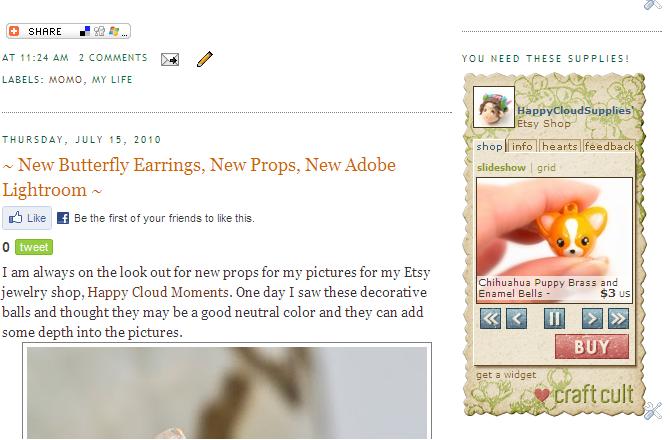Select slideshow view mode
This screenshot has height=440, width=670.
[501, 167]
